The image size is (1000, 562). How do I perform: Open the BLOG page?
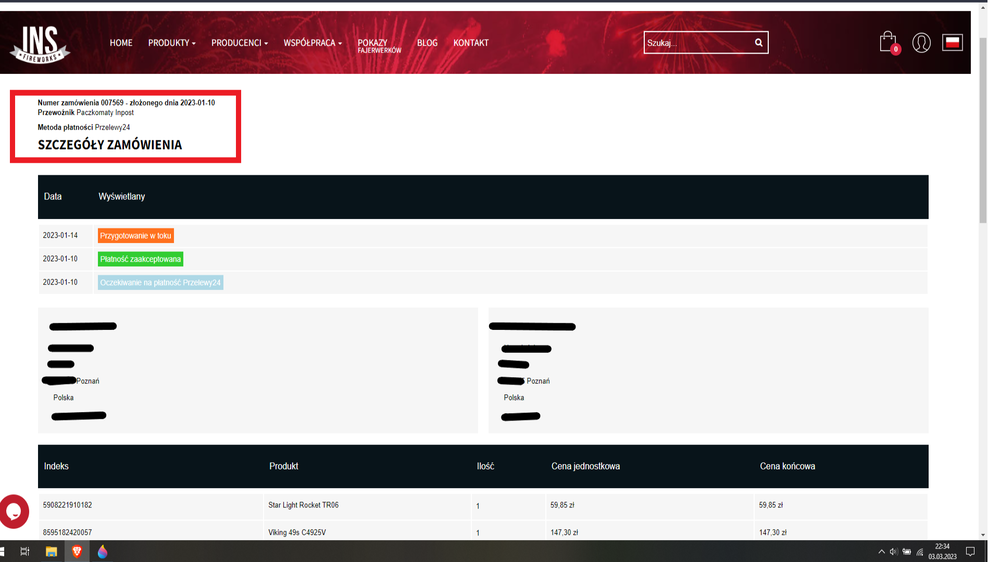coord(427,43)
